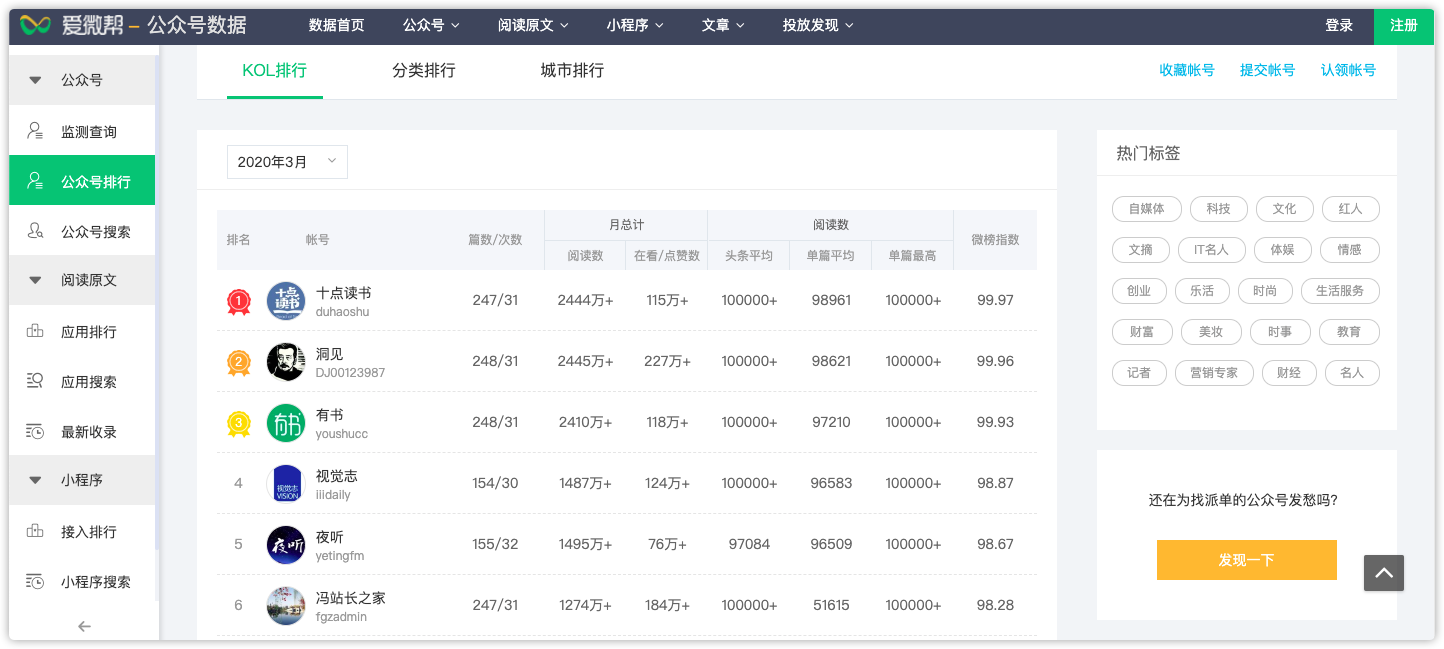Select 应用排行 in the sidebar
This screenshot has width=1444, height=649.
82,331
